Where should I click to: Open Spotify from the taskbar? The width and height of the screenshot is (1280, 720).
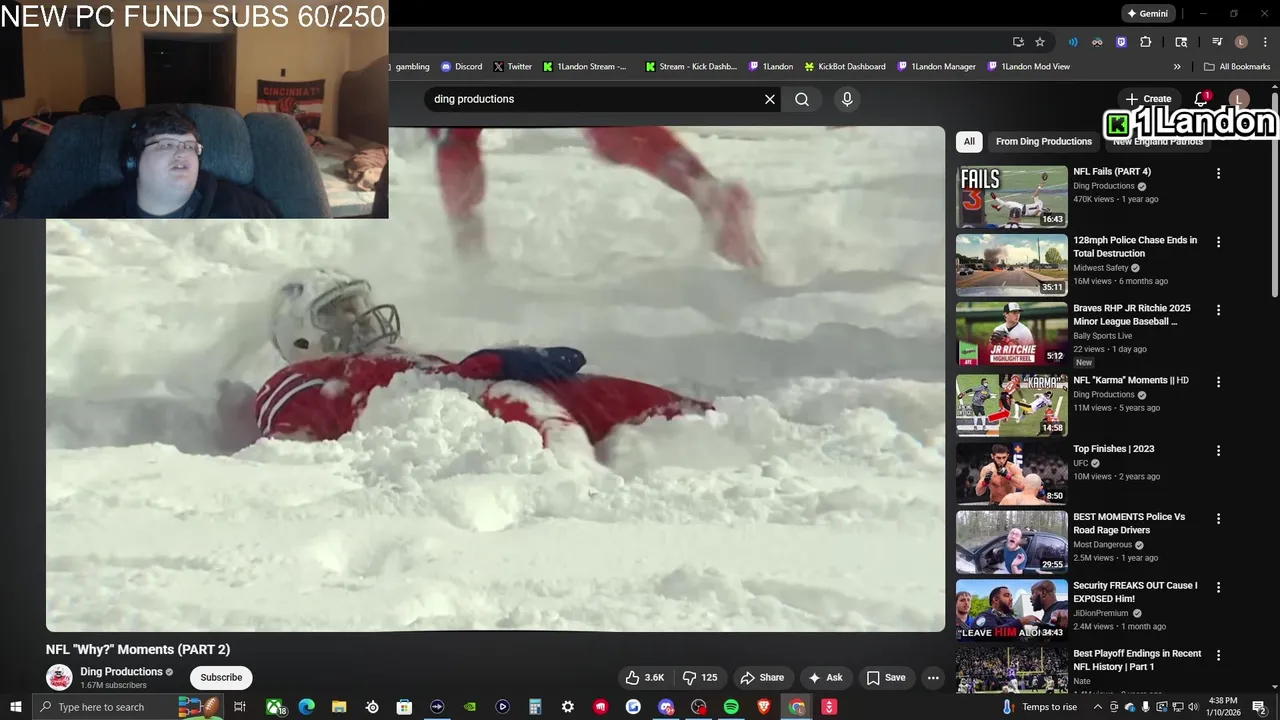click(x=731, y=707)
